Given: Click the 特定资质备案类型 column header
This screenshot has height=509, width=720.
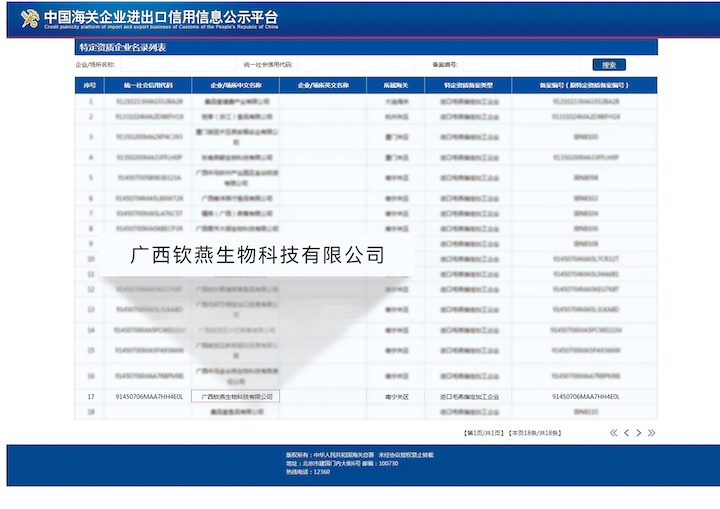Looking at the screenshot, I should [x=468, y=85].
